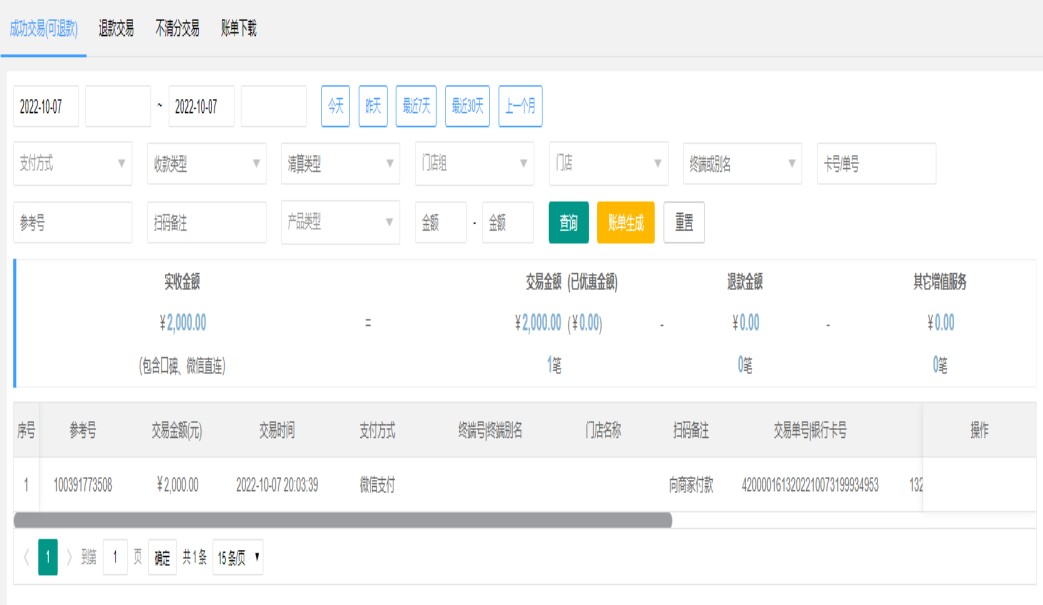Switch to the 退款交易 tab
Image resolution: width=1043 pixels, height=605 pixels.
point(116,29)
